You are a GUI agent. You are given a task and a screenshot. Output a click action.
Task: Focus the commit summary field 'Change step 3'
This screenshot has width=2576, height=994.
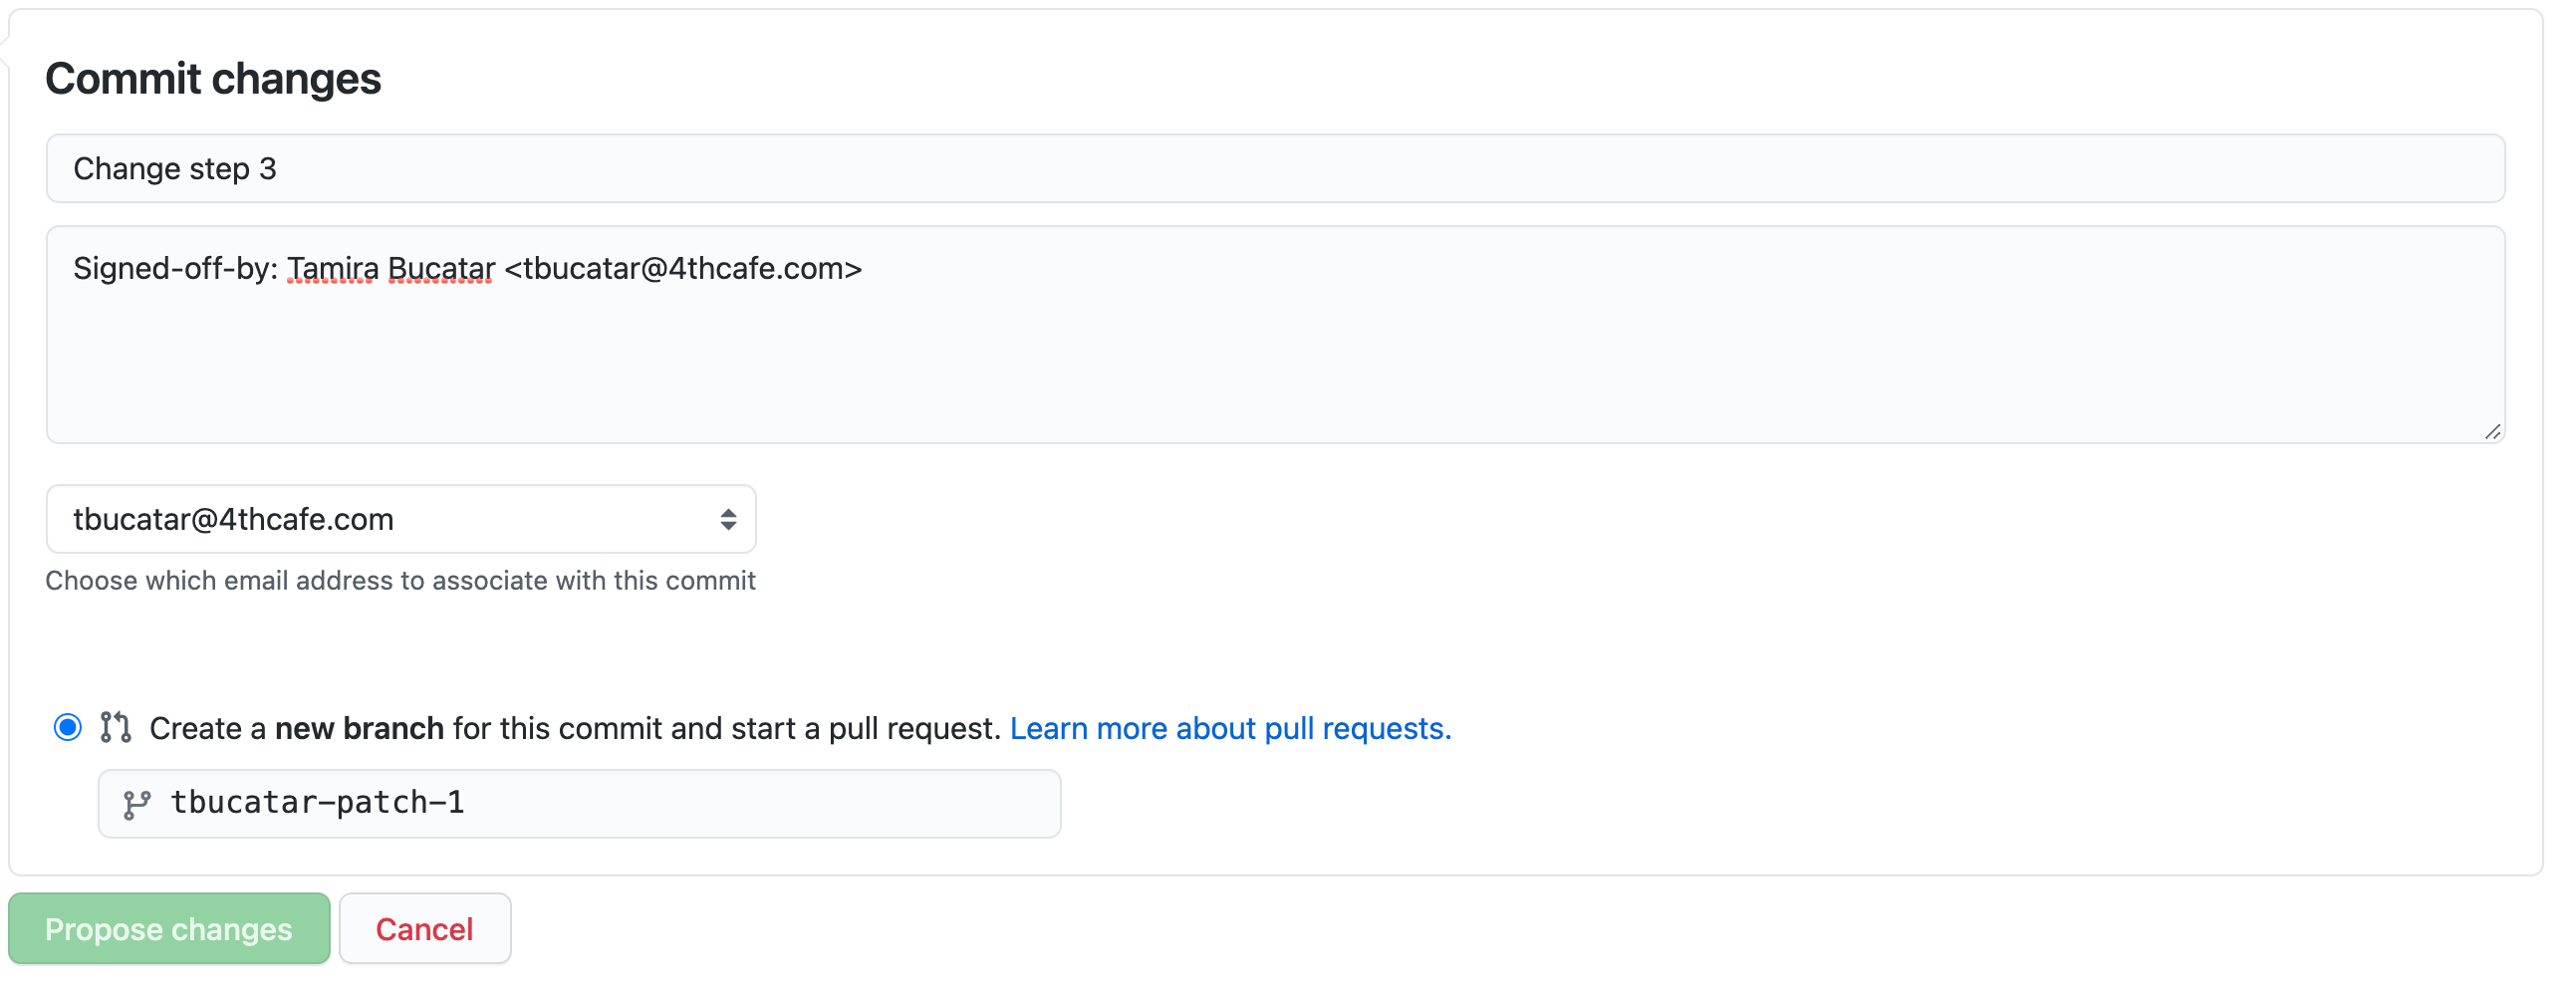tap(1275, 169)
